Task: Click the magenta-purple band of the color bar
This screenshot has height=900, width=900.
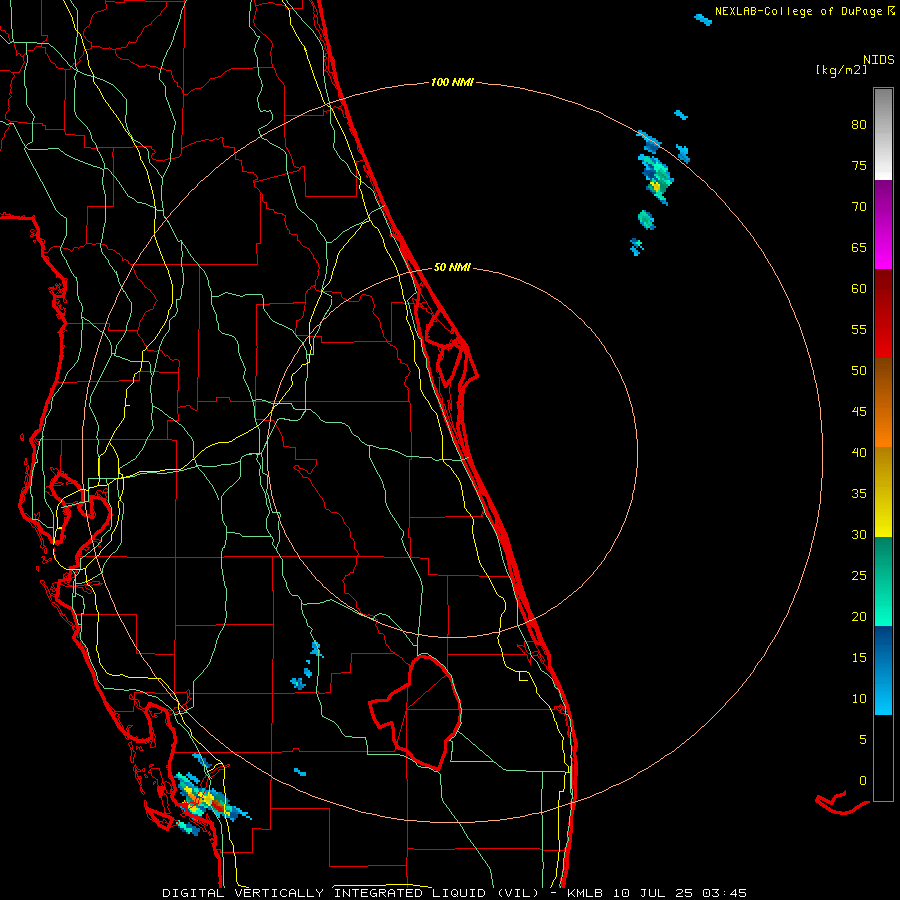Action: [x=883, y=225]
